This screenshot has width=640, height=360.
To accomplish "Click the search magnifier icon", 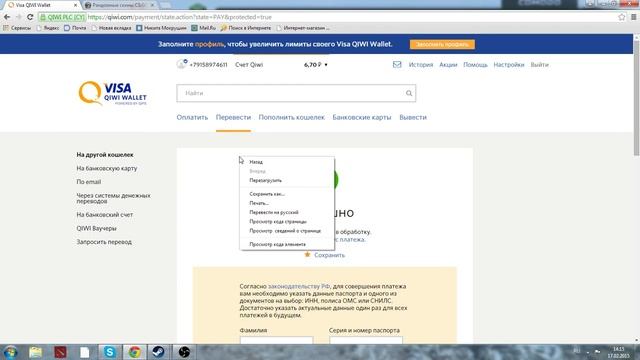I will [409, 93].
